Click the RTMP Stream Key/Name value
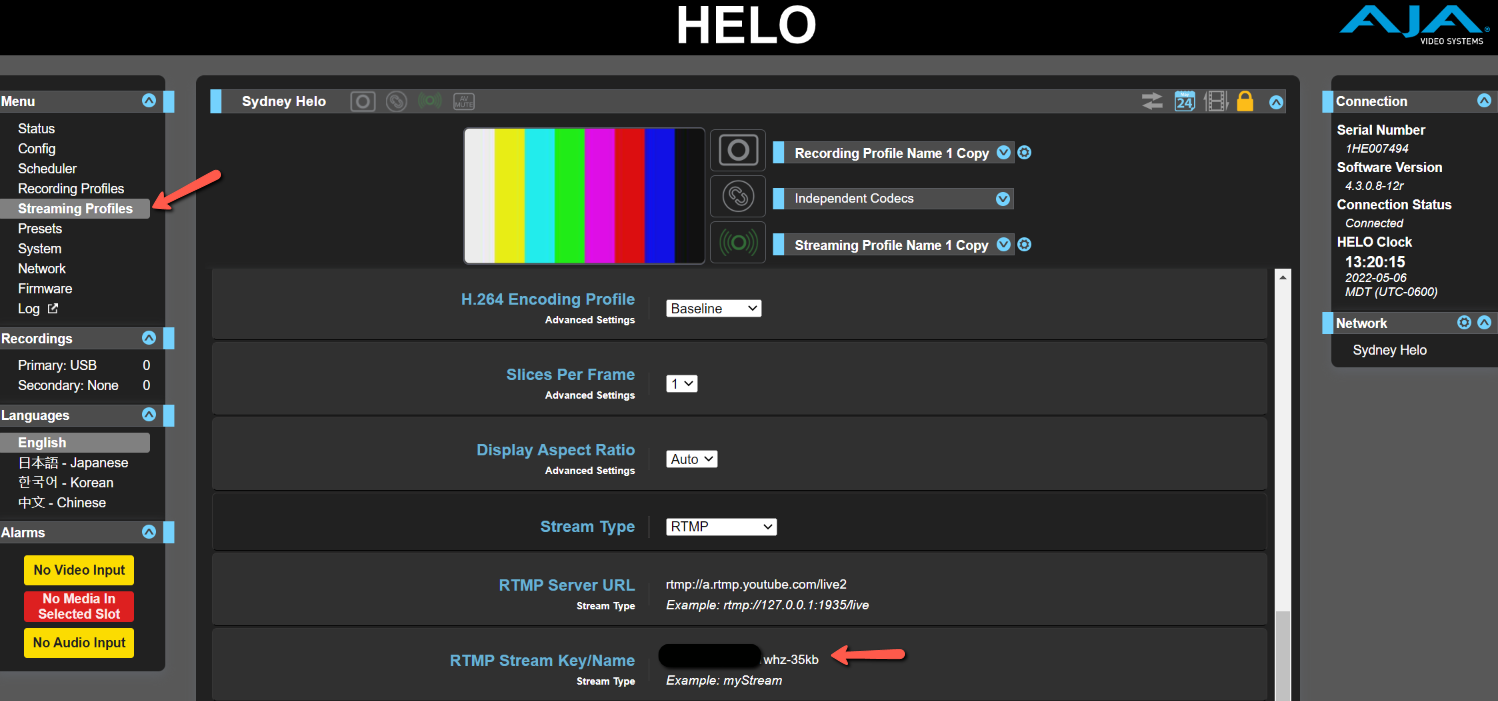This screenshot has height=701, width=1498. [739, 659]
